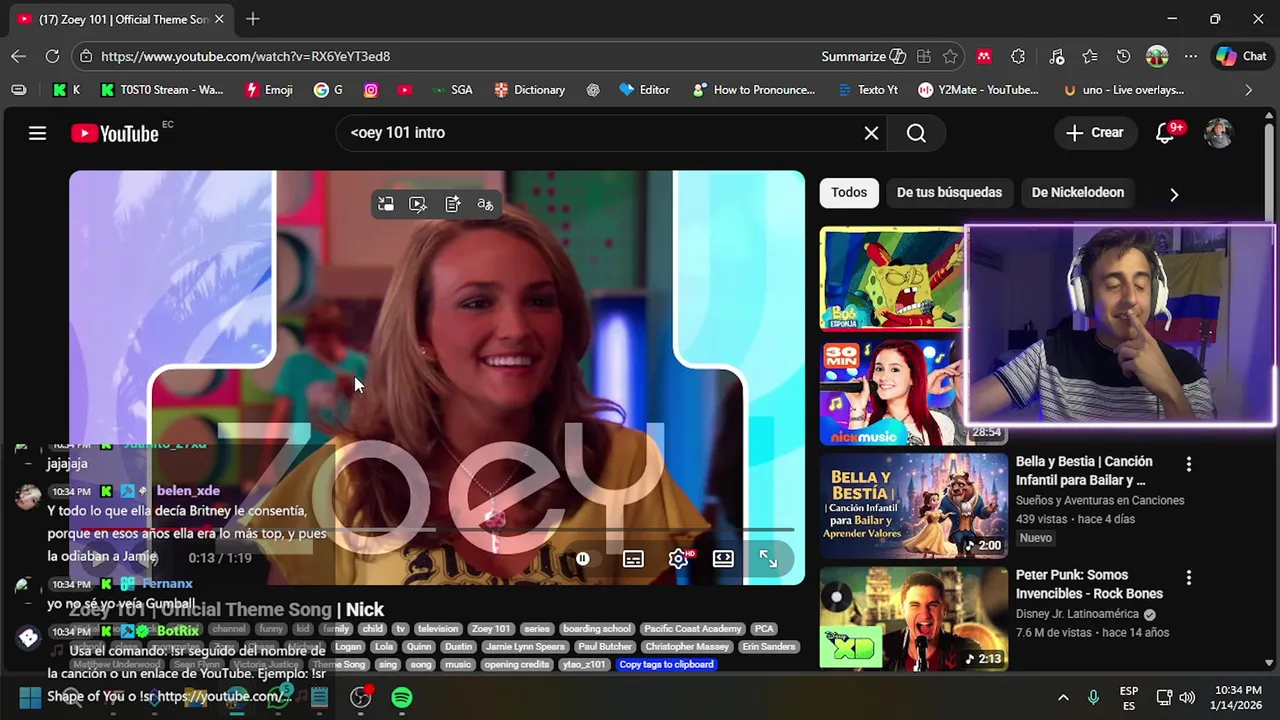Screen dimensions: 1280x720
Task: Open options for Peter Punk video
Action: [1188, 577]
